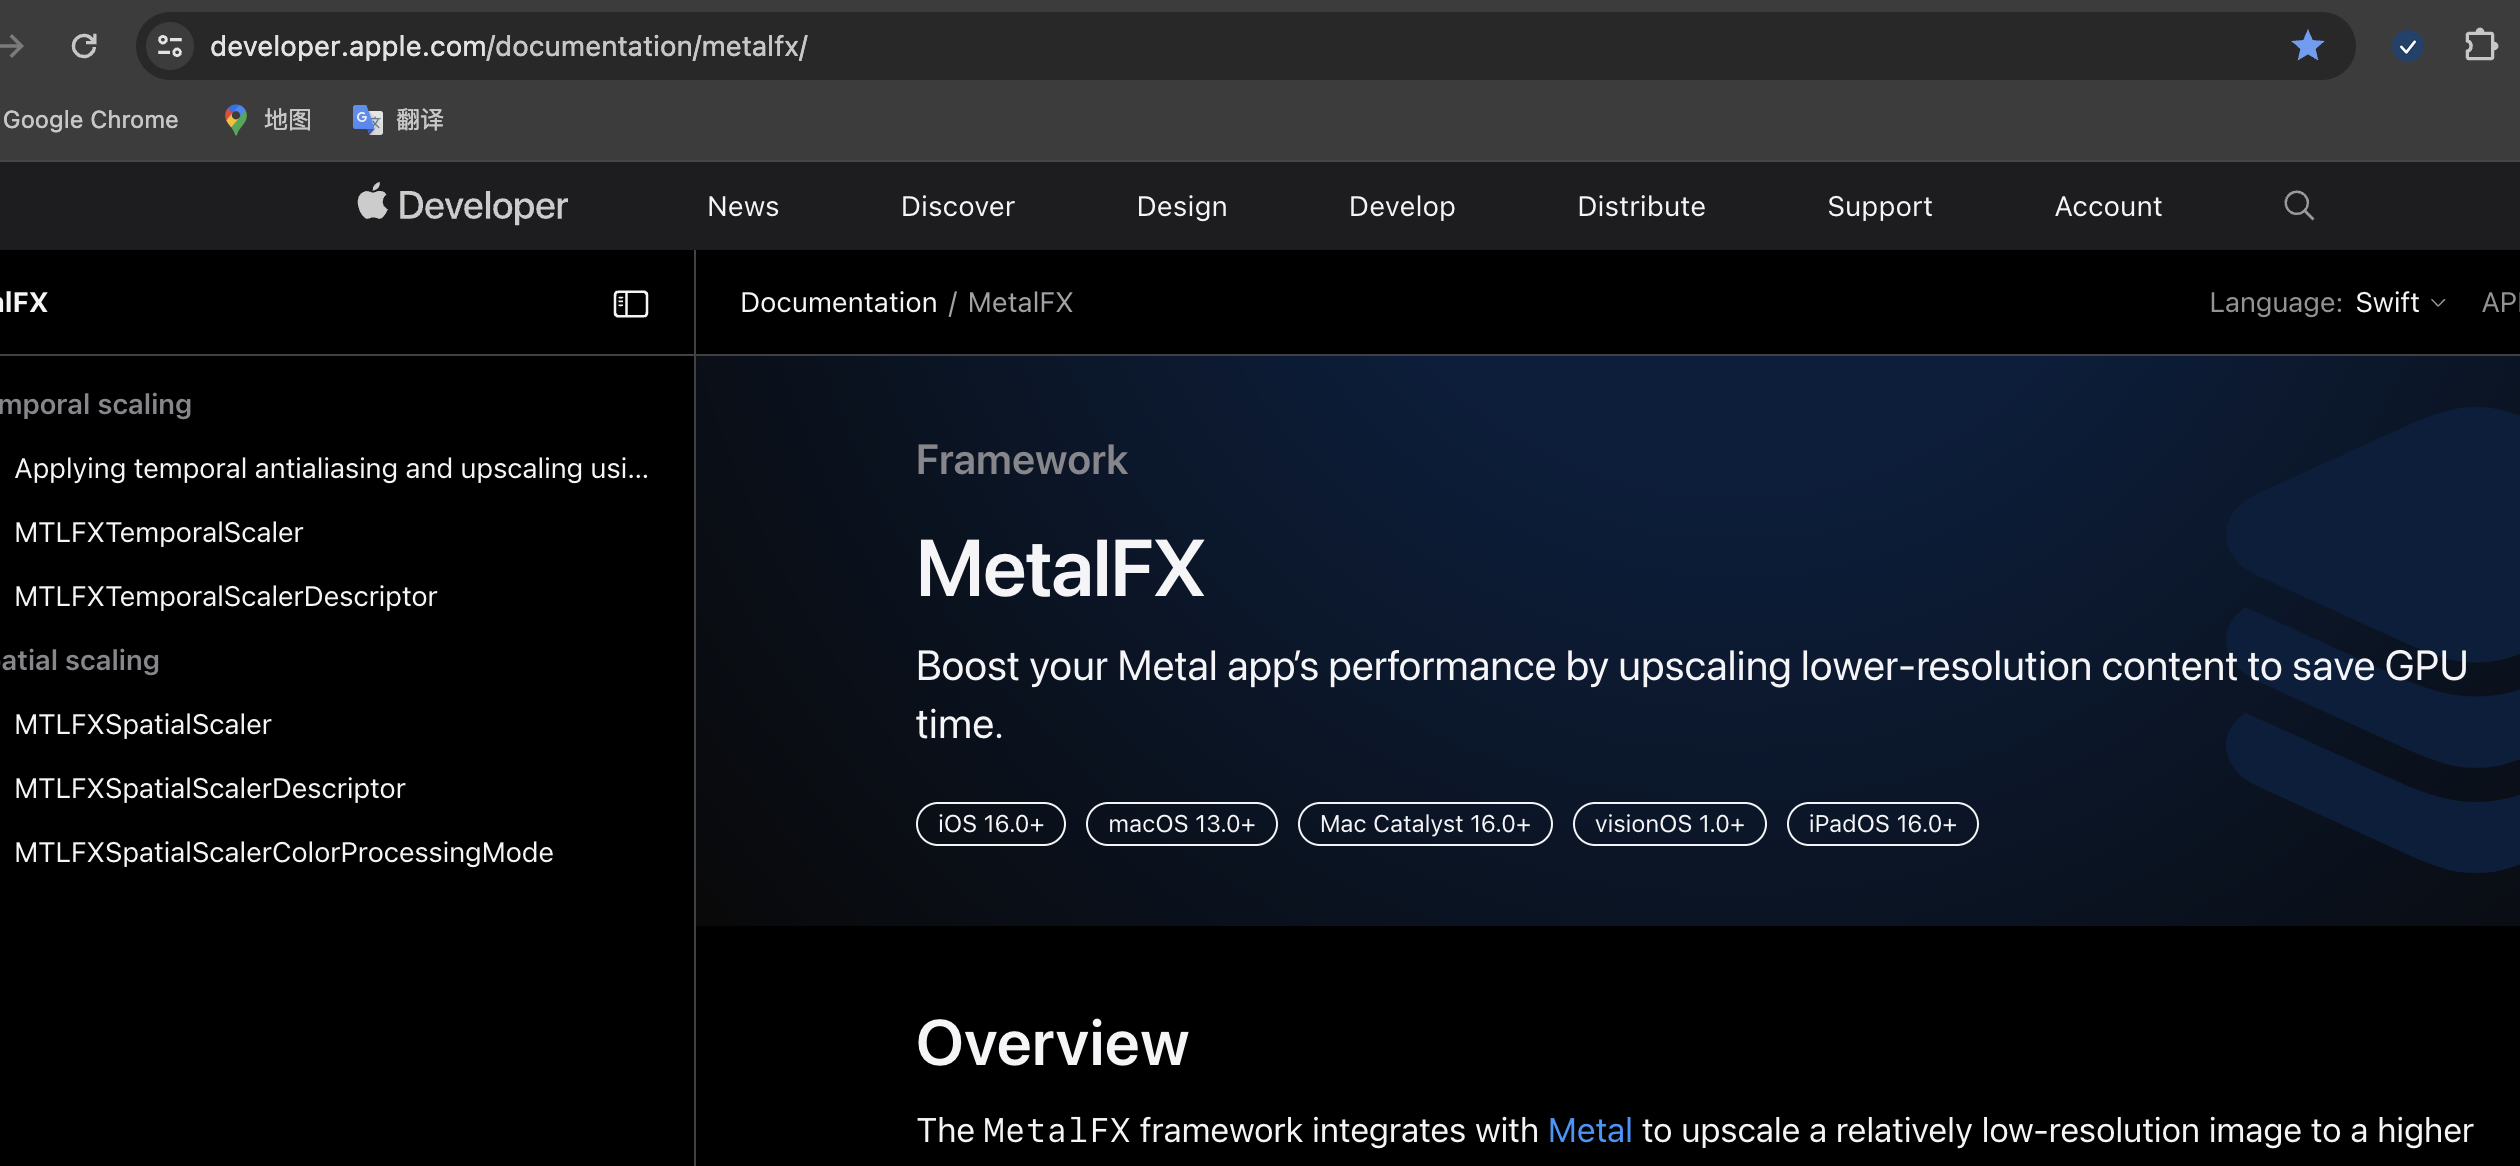This screenshot has height=1166, width=2520.
Task: Open the Discover menu item
Action: tap(958, 206)
